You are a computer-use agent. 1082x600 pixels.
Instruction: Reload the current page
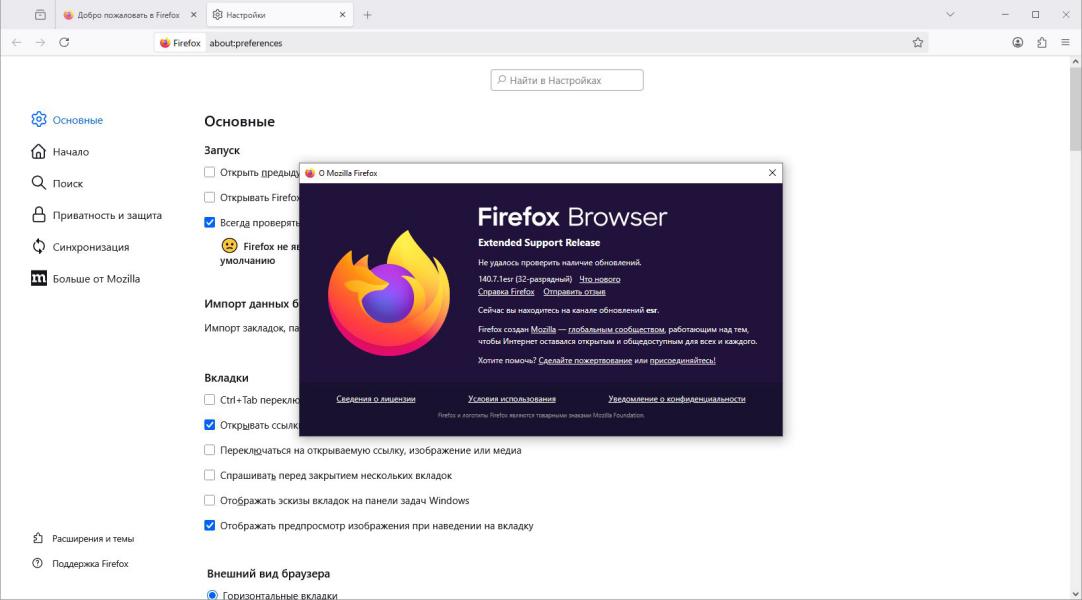[64, 43]
